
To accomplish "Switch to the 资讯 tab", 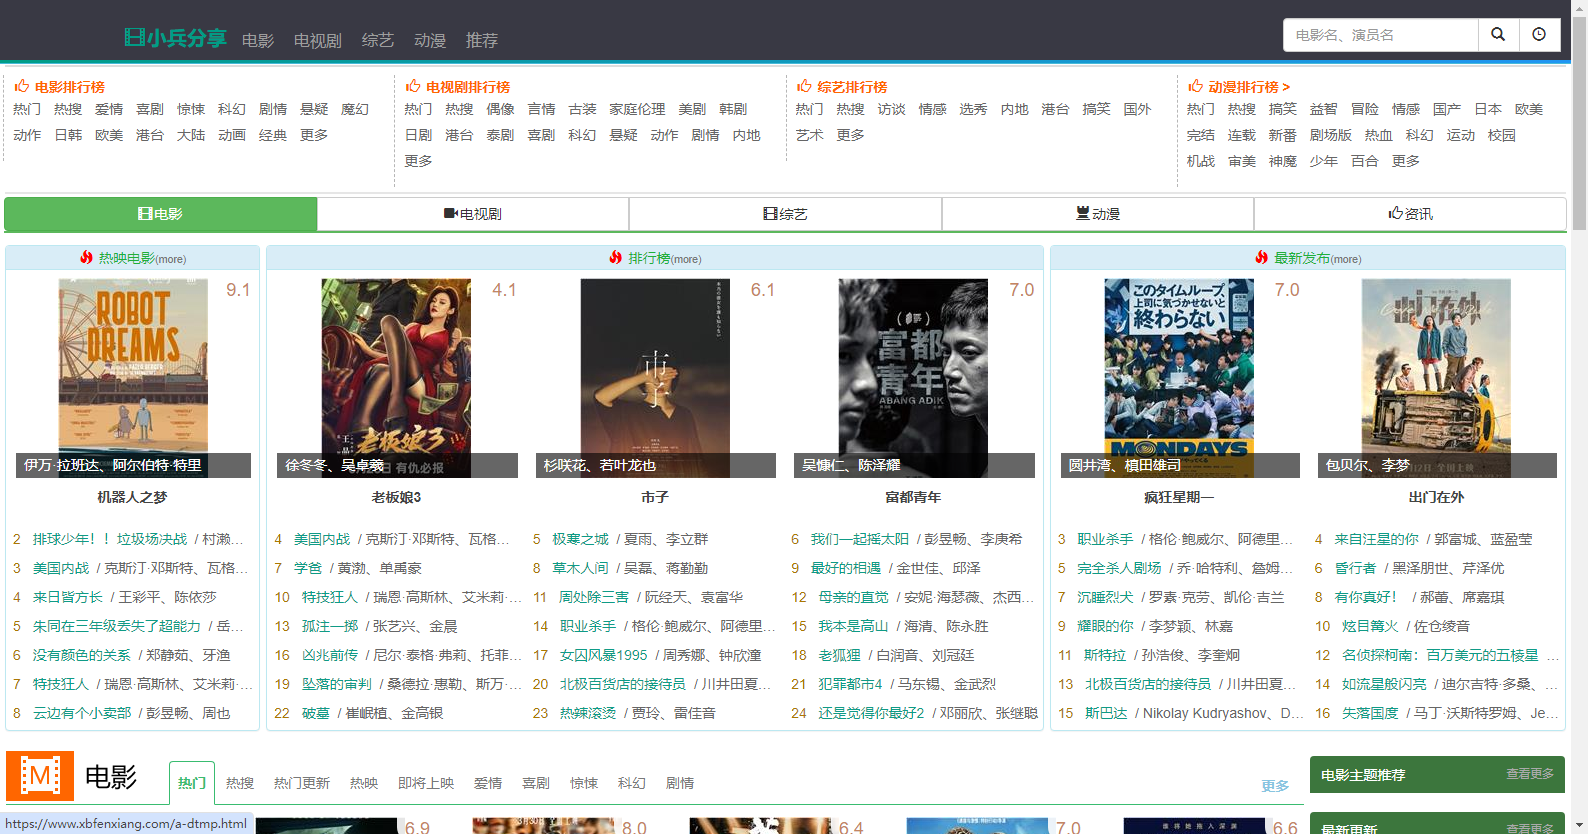I will (x=1410, y=214).
